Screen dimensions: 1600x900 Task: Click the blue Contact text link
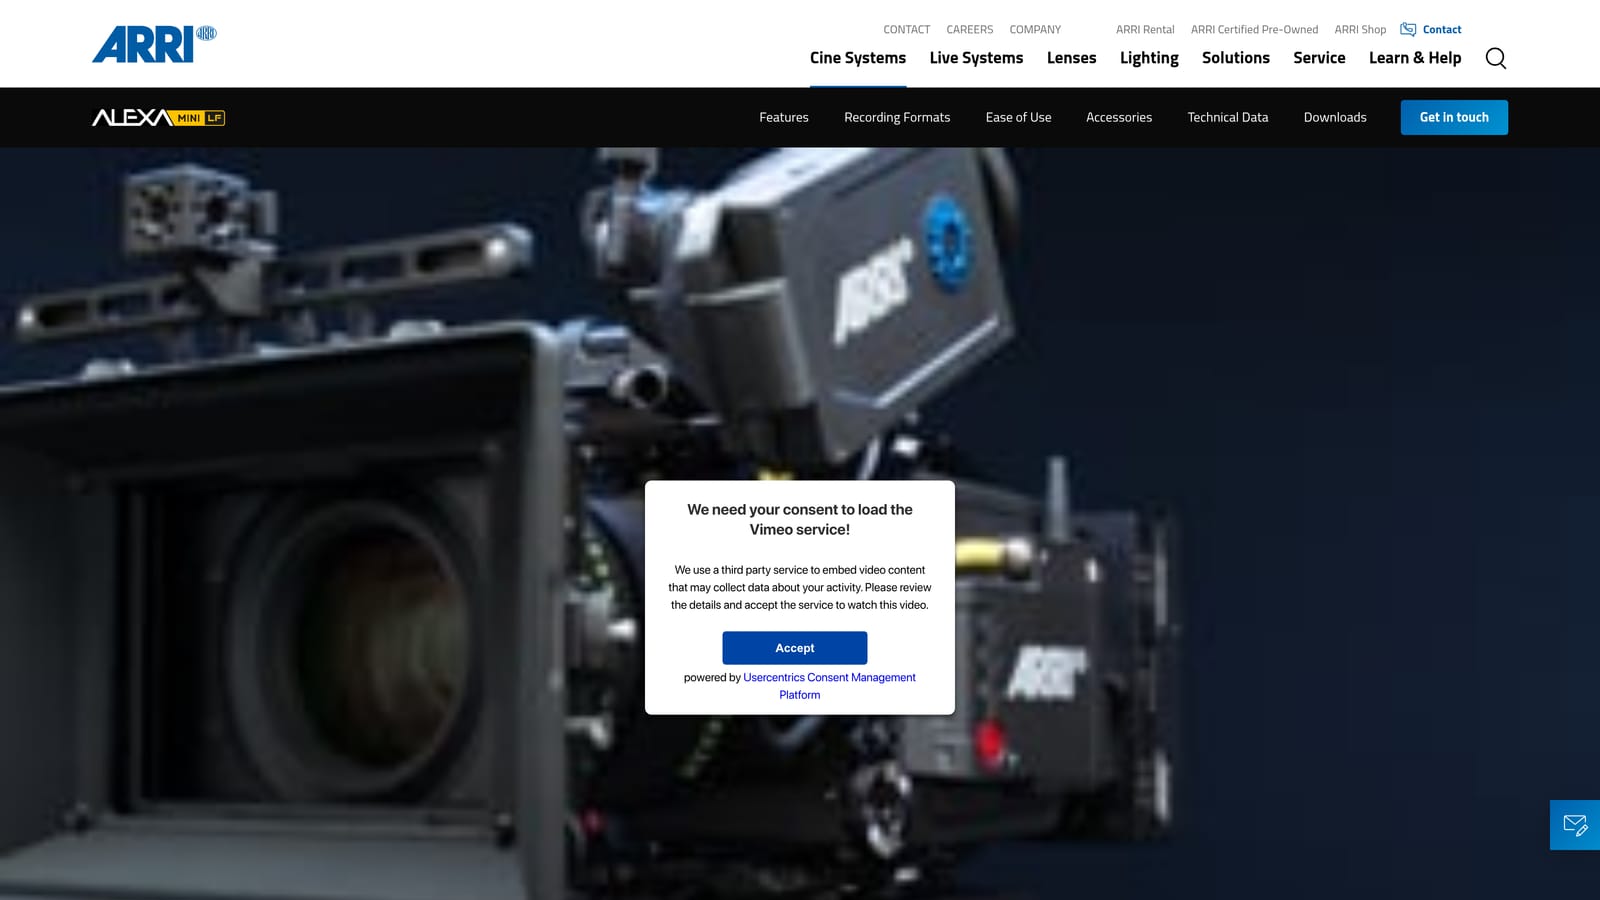(1442, 30)
